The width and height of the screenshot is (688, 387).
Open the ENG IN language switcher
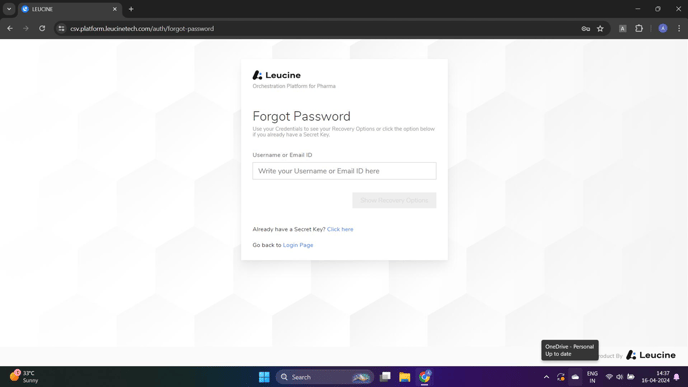tap(592, 377)
